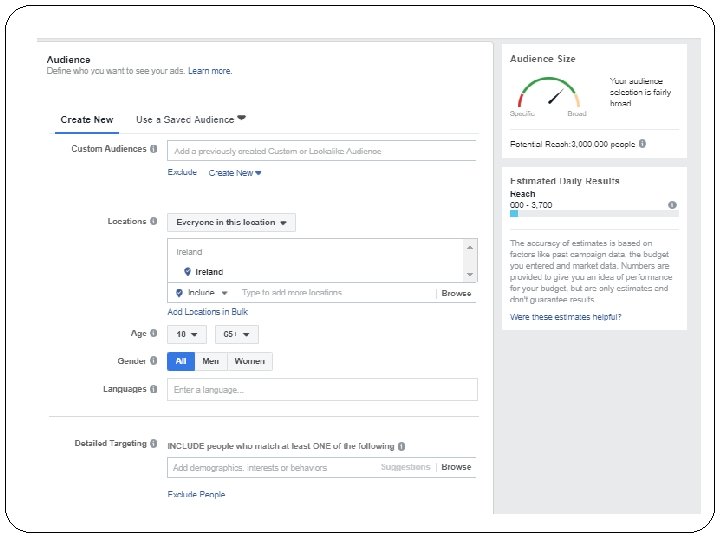
Task: Click the Add Locations in Bulk link
Action: click(x=207, y=313)
